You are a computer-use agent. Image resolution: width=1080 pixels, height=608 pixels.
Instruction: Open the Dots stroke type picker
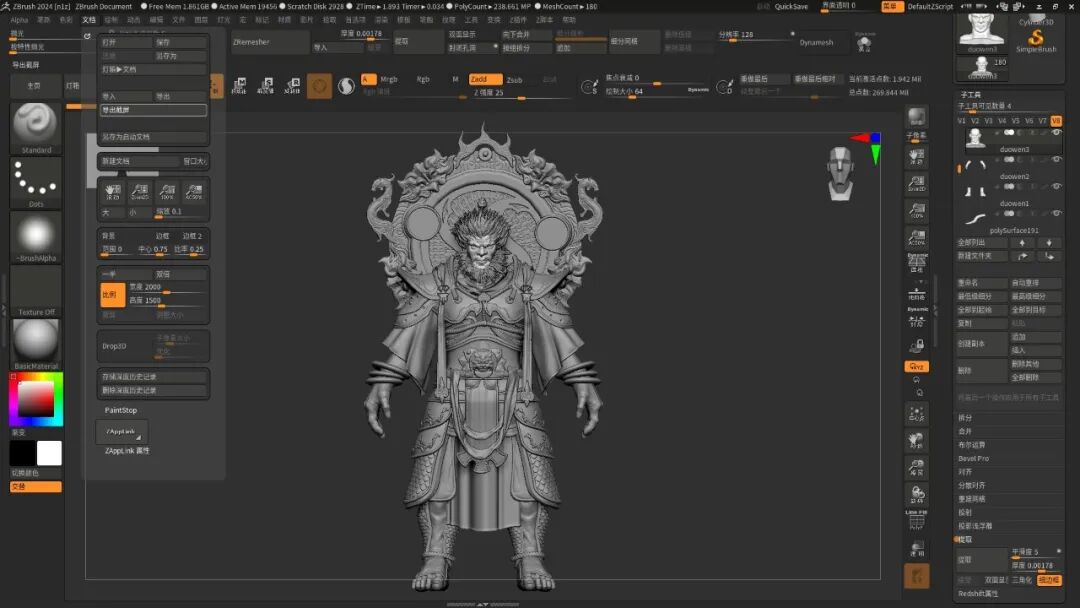coord(35,178)
